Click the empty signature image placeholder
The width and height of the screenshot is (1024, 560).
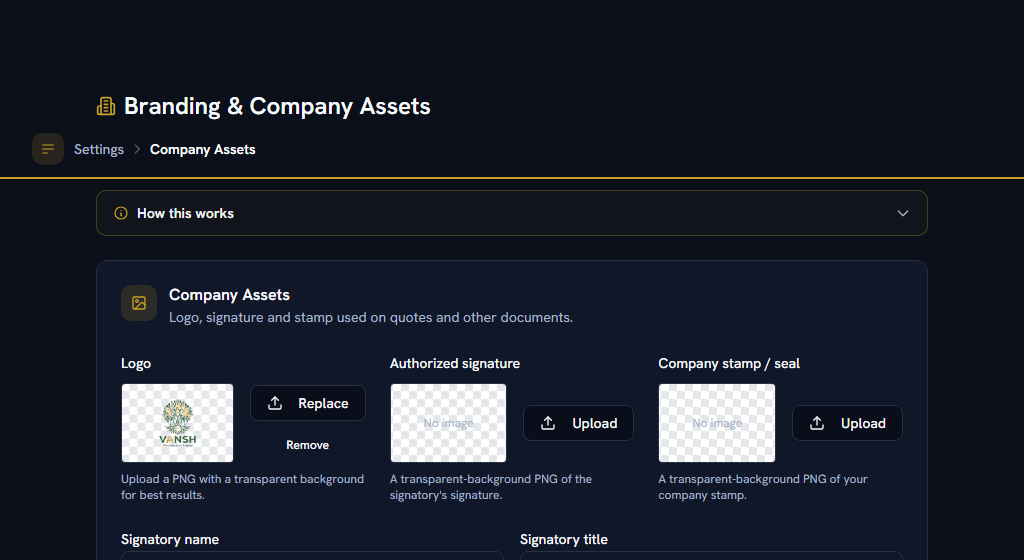click(448, 423)
